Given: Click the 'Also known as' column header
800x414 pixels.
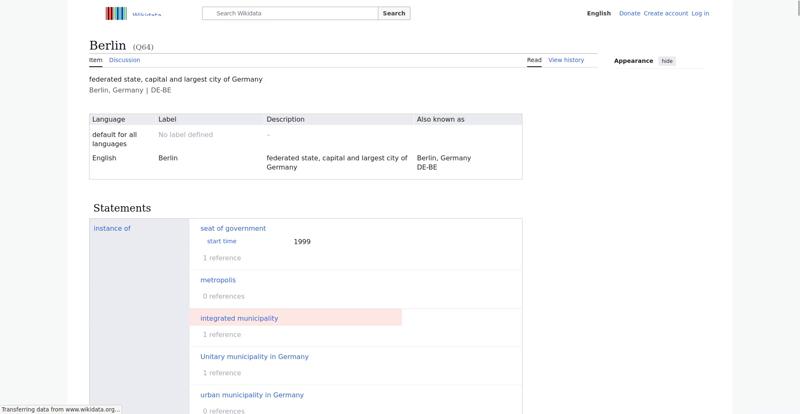Looking at the screenshot, I should point(440,119).
